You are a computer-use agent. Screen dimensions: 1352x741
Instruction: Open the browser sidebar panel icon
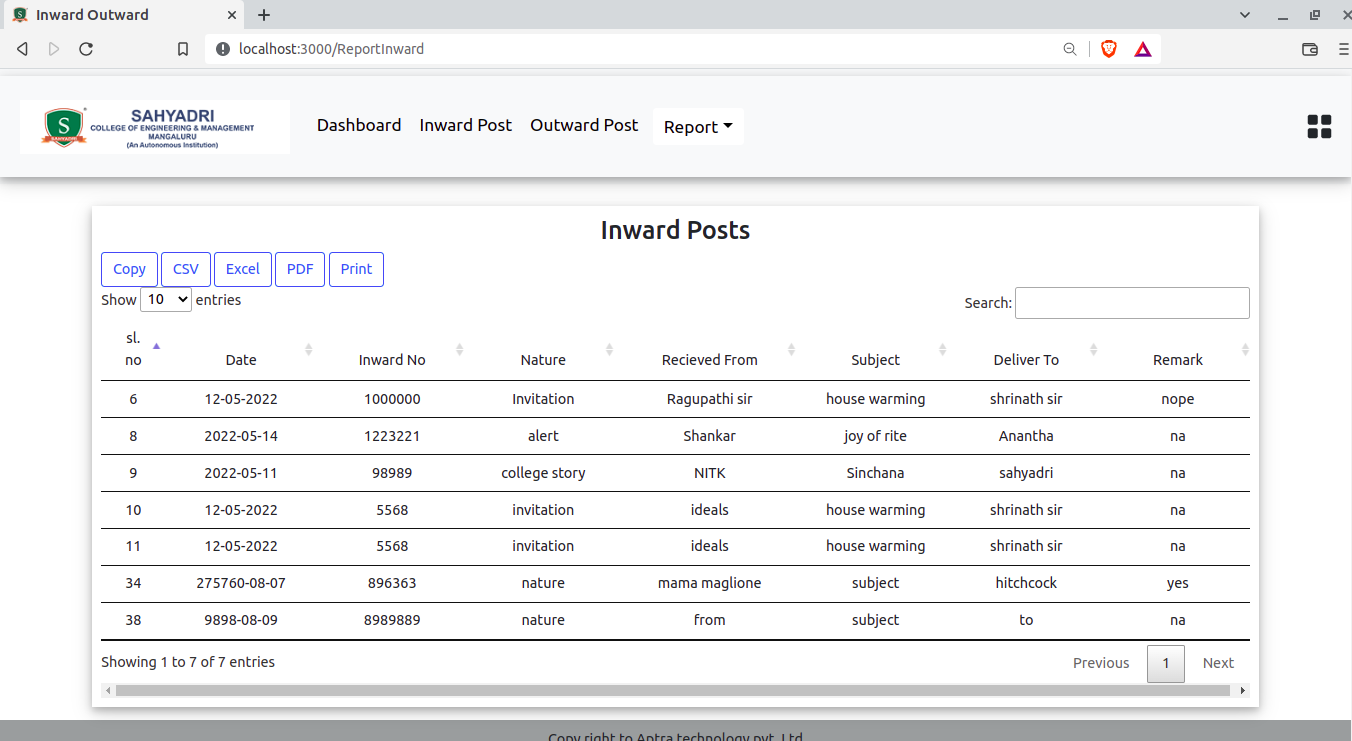(1310, 48)
